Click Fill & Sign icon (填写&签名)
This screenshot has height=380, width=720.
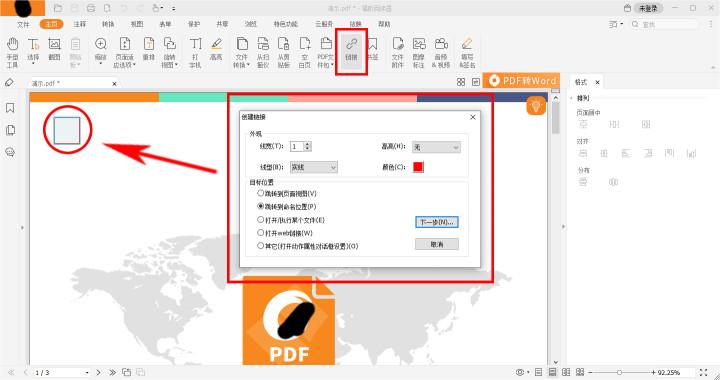click(467, 52)
